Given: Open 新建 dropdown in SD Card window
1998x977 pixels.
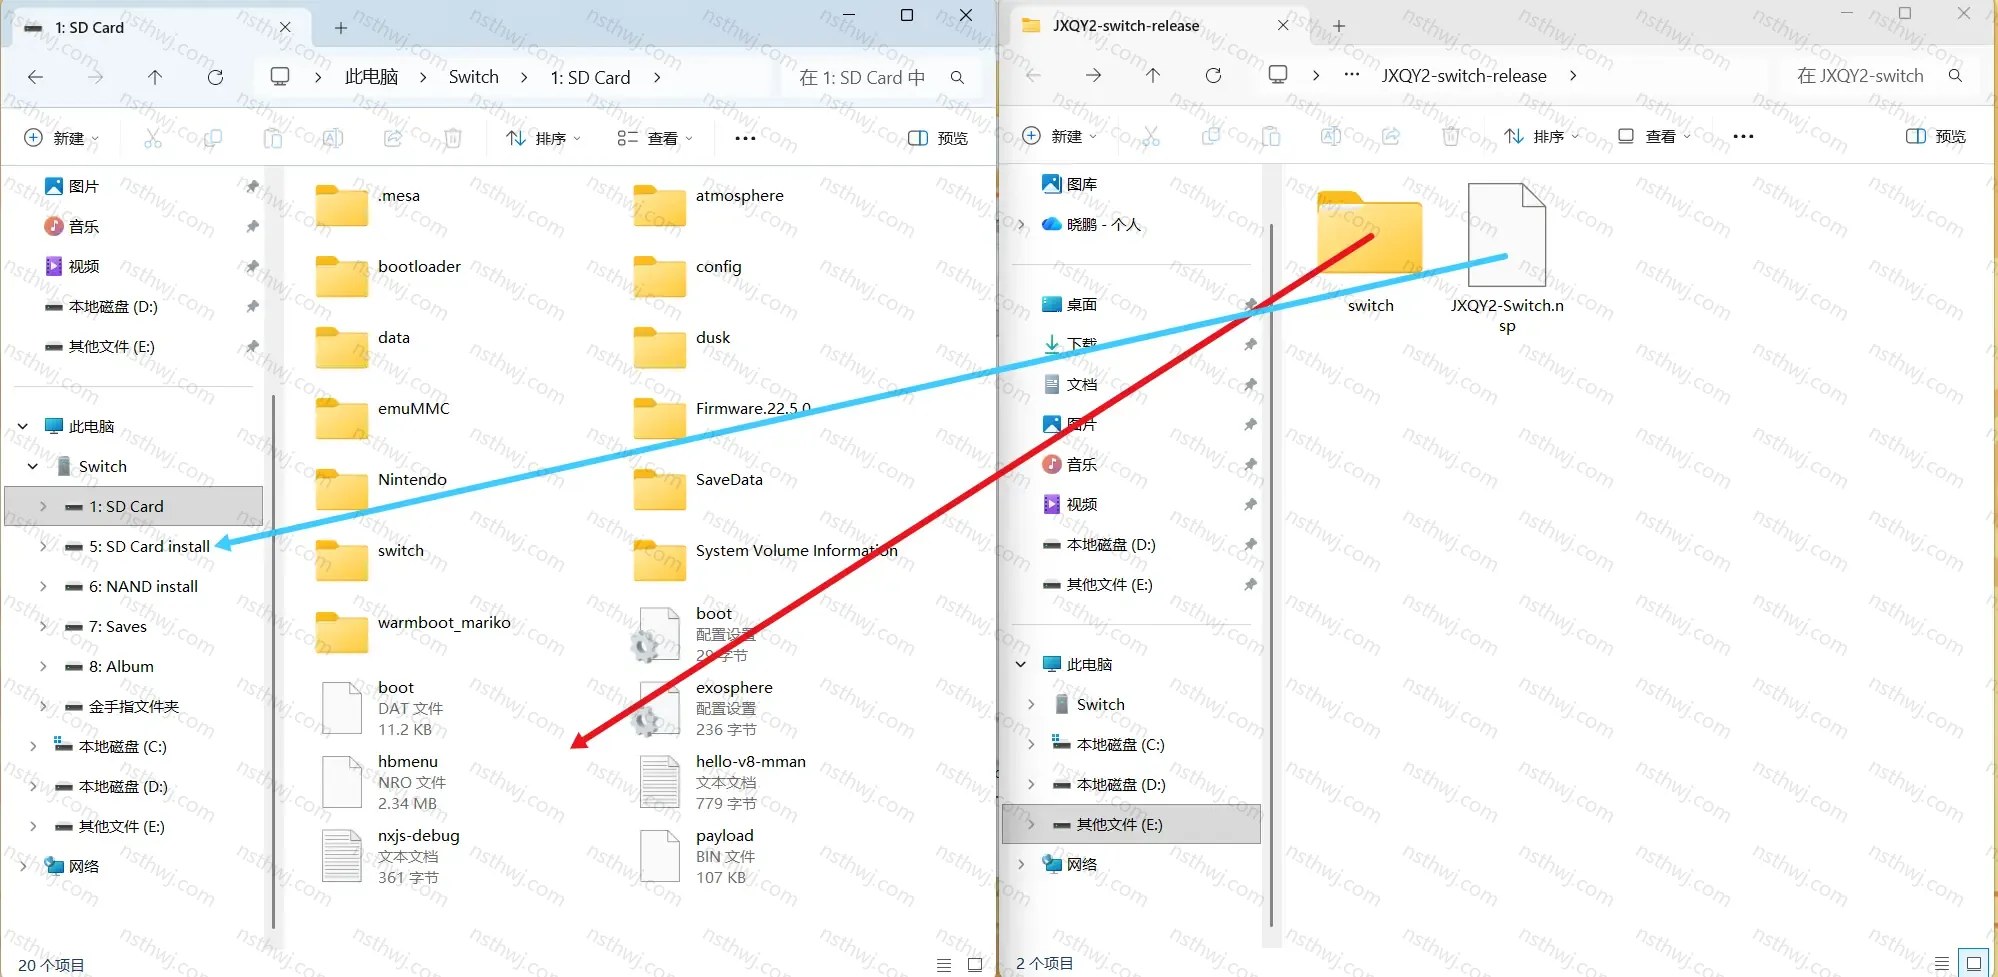Looking at the screenshot, I should coord(62,138).
